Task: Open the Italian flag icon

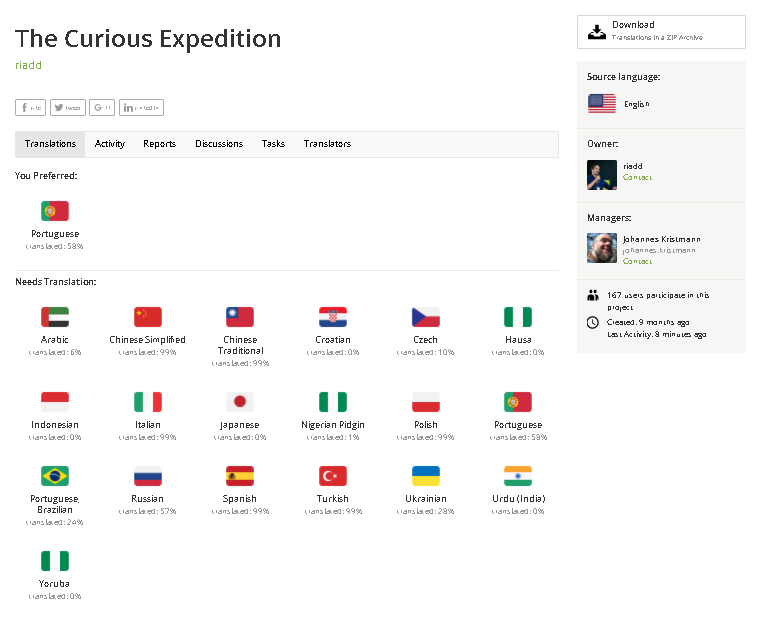Action: [x=148, y=402]
